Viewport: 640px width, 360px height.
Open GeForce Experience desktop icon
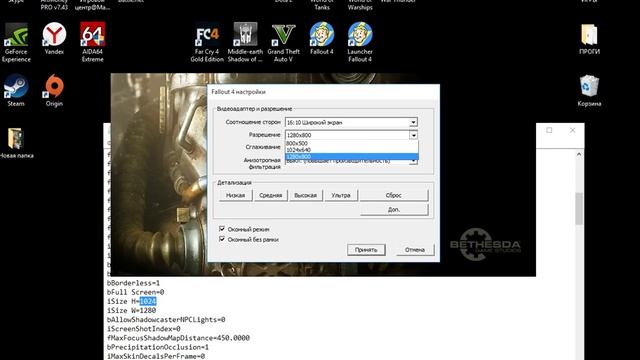pyautogui.click(x=16, y=42)
